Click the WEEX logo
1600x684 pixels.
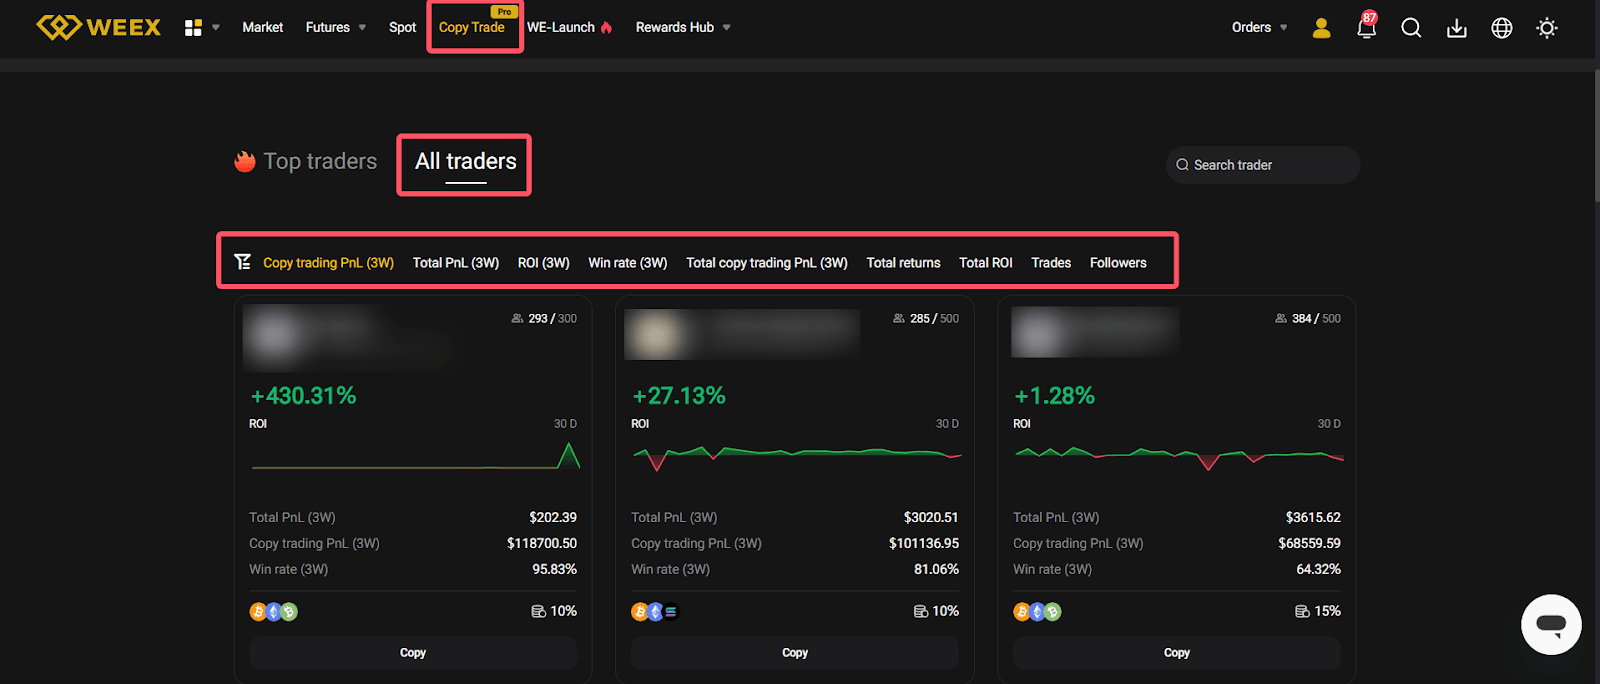[x=98, y=27]
